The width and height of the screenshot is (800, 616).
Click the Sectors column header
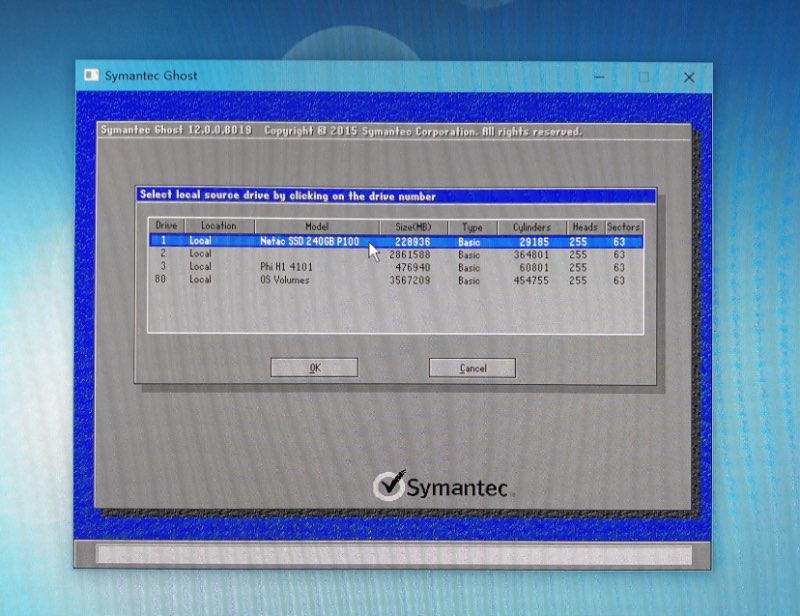pyautogui.click(x=623, y=227)
